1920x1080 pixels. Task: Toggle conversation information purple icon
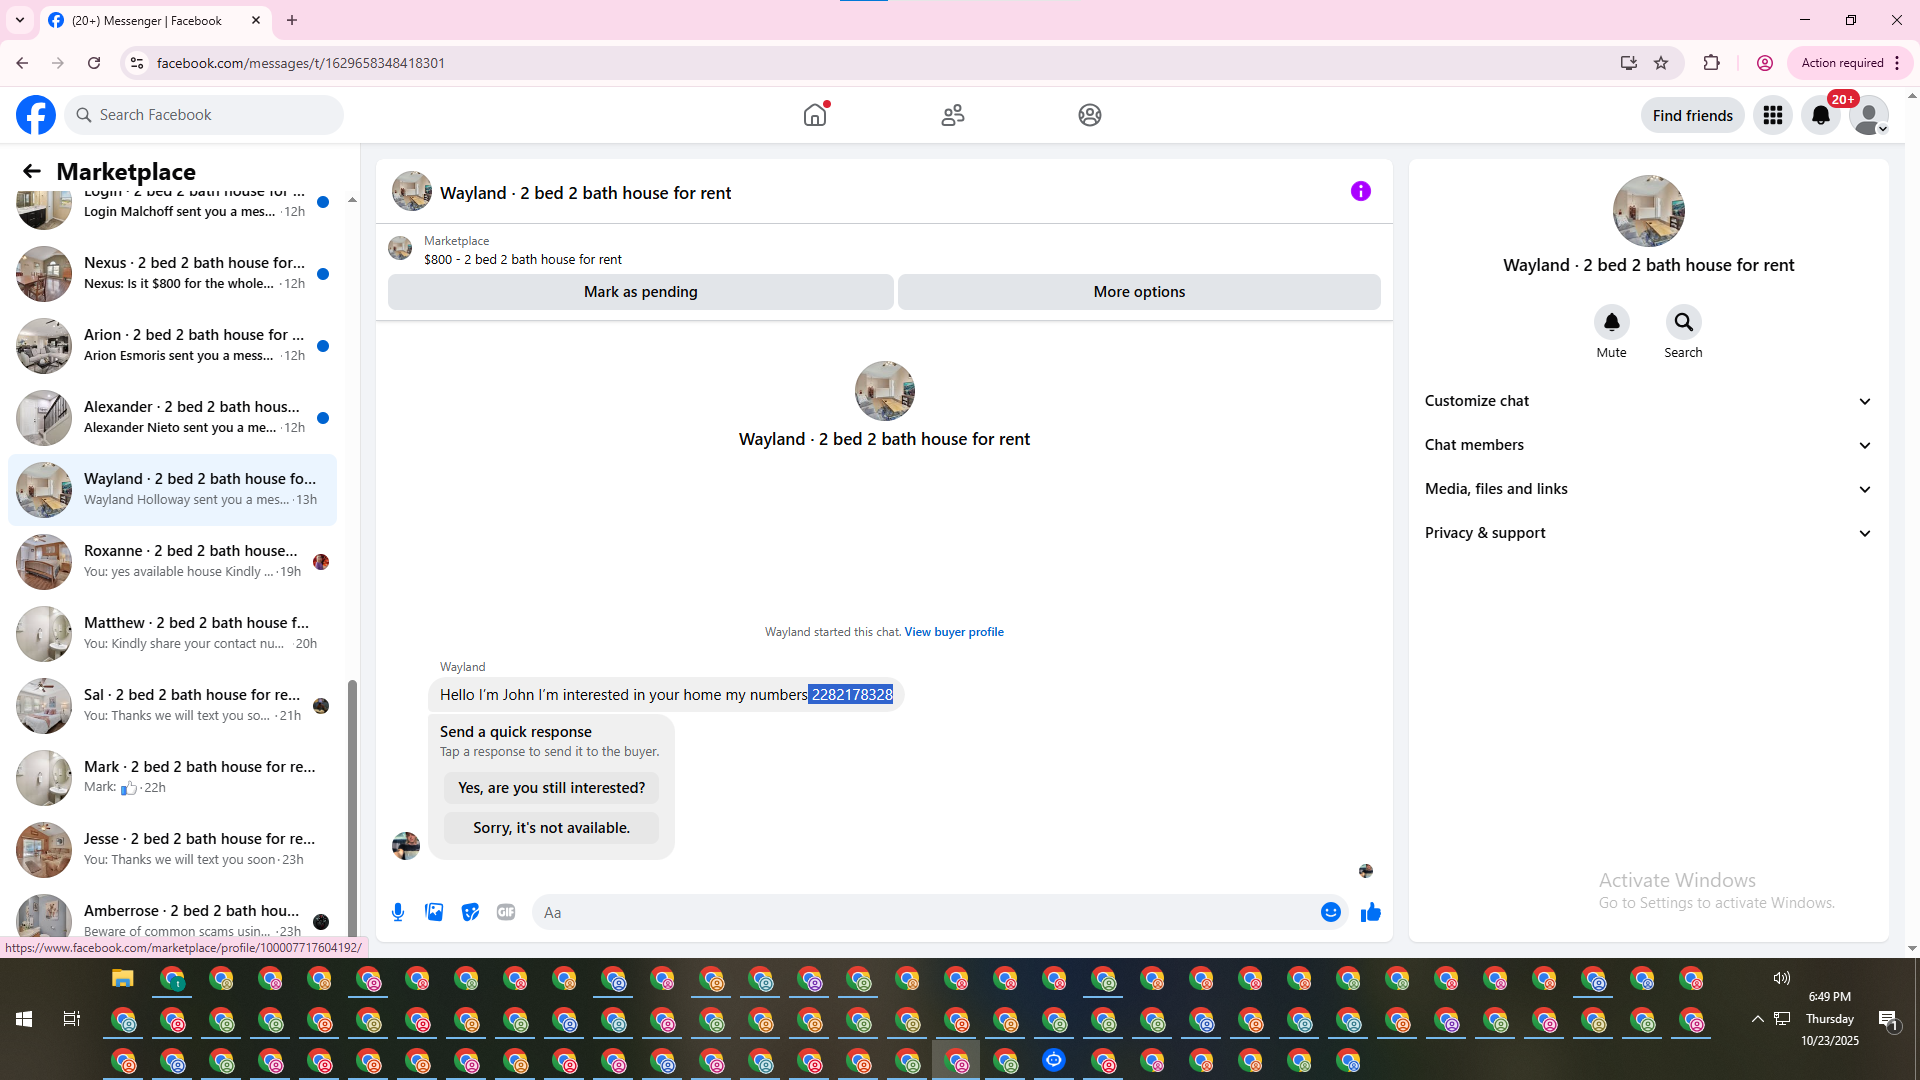(1360, 191)
